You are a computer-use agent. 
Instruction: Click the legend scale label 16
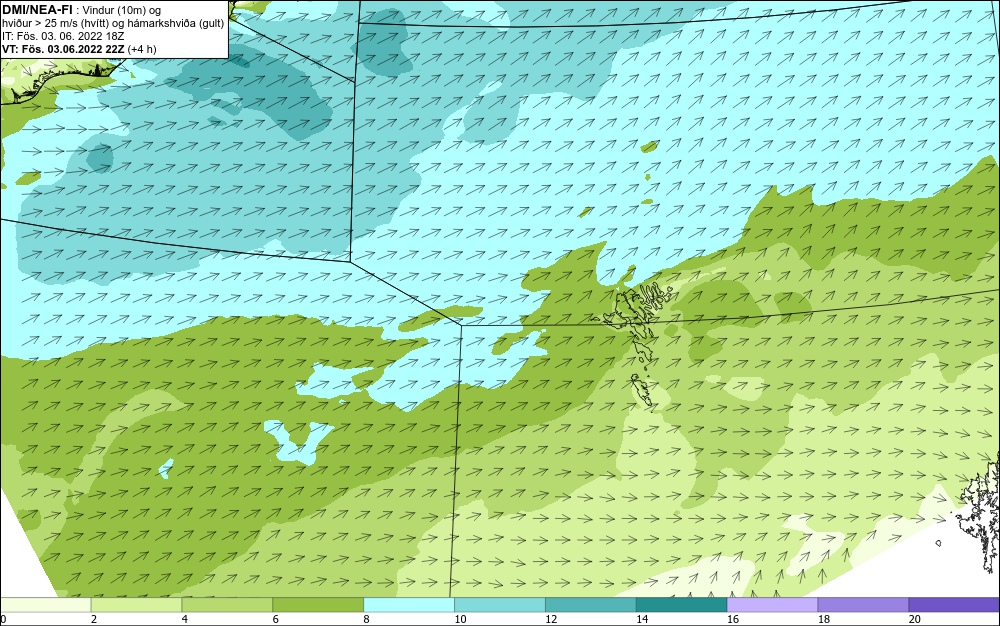[x=733, y=619]
